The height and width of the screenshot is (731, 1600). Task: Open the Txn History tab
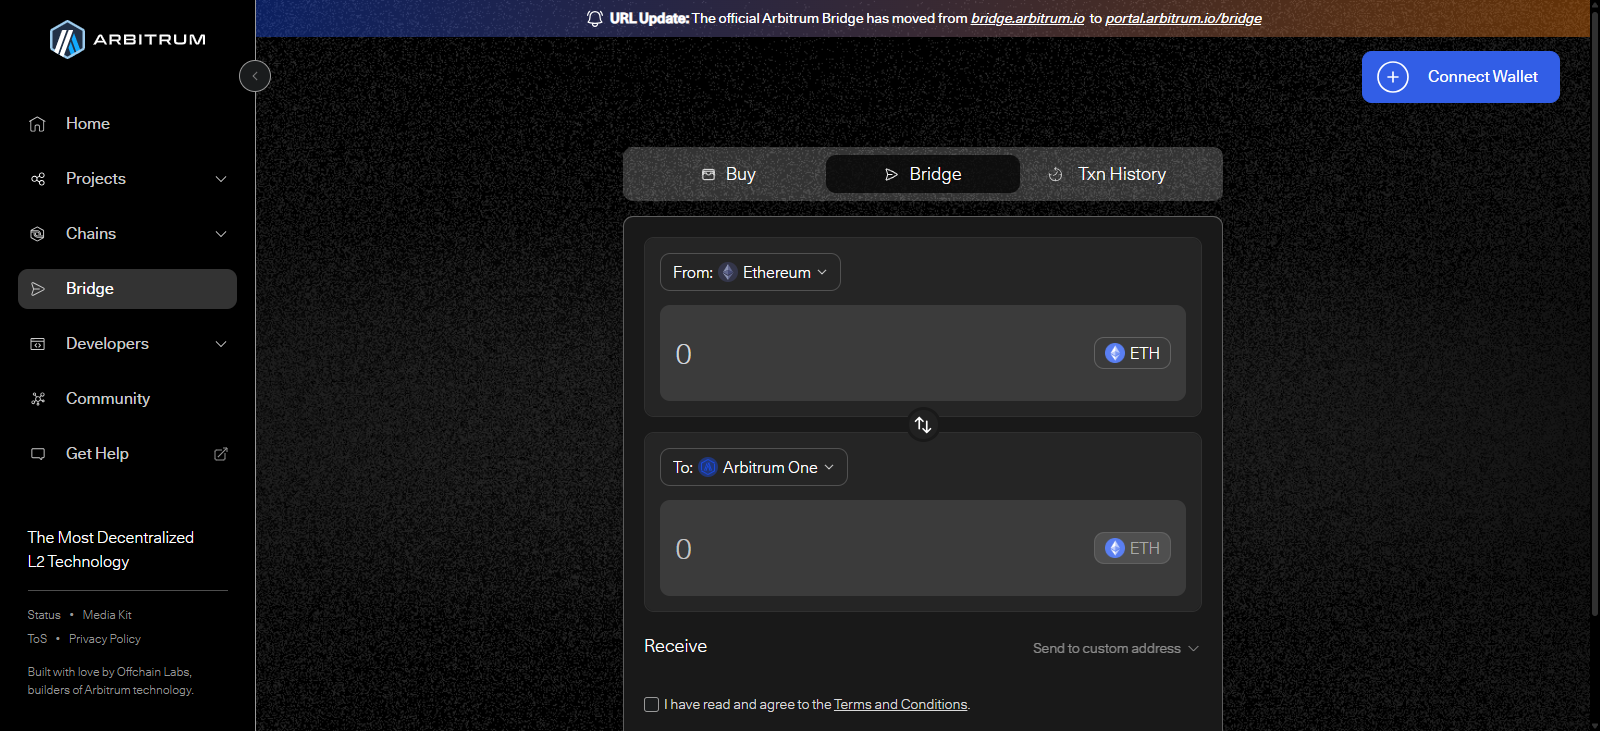point(1108,174)
